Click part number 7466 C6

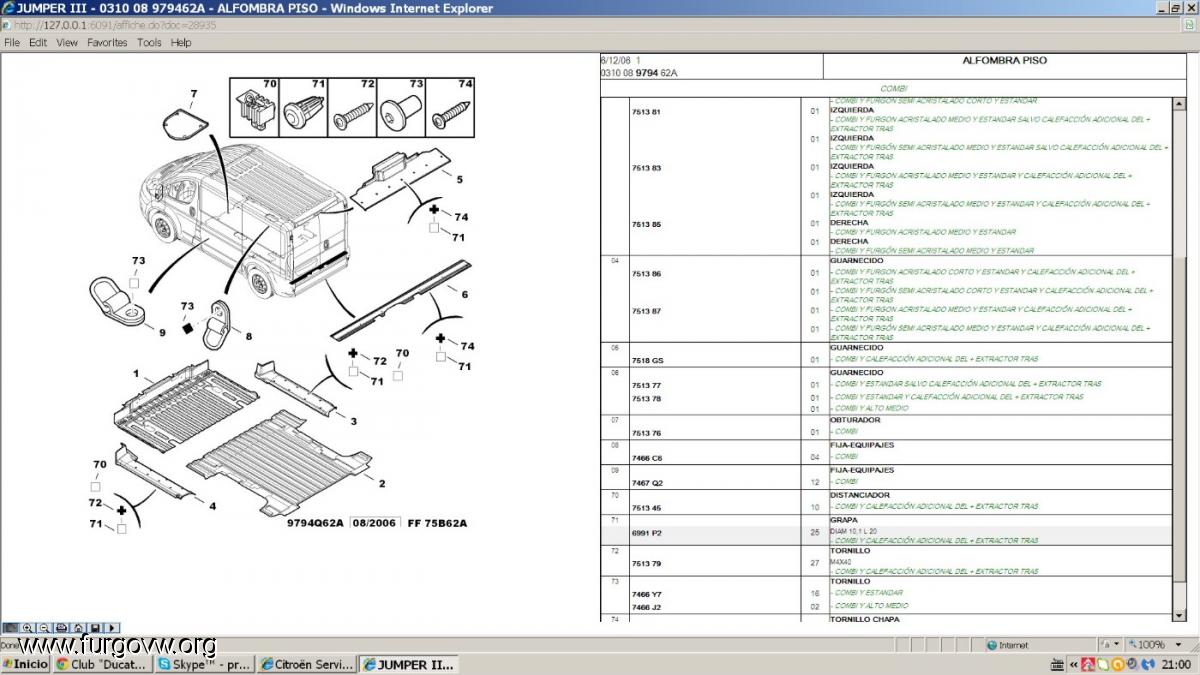click(x=647, y=457)
